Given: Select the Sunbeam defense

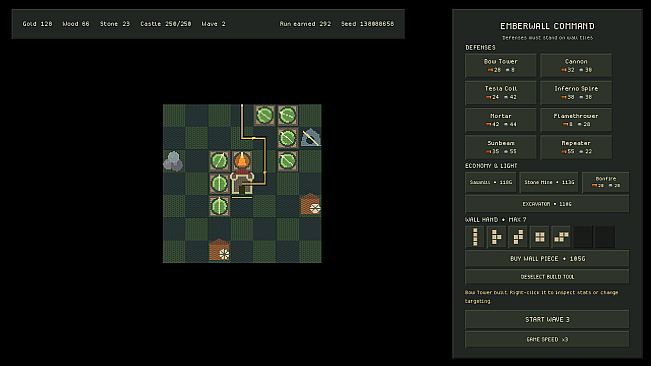Looking at the screenshot, I should pos(500,147).
